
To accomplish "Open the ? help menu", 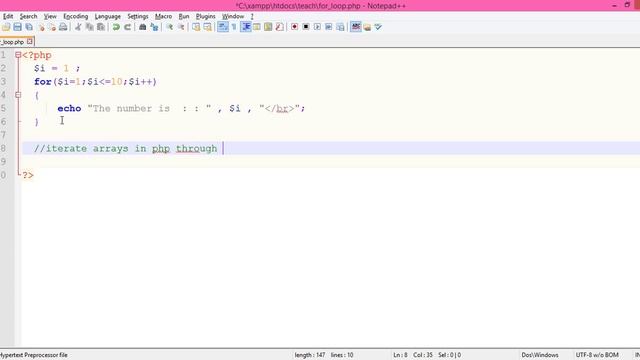I will pos(252,16).
